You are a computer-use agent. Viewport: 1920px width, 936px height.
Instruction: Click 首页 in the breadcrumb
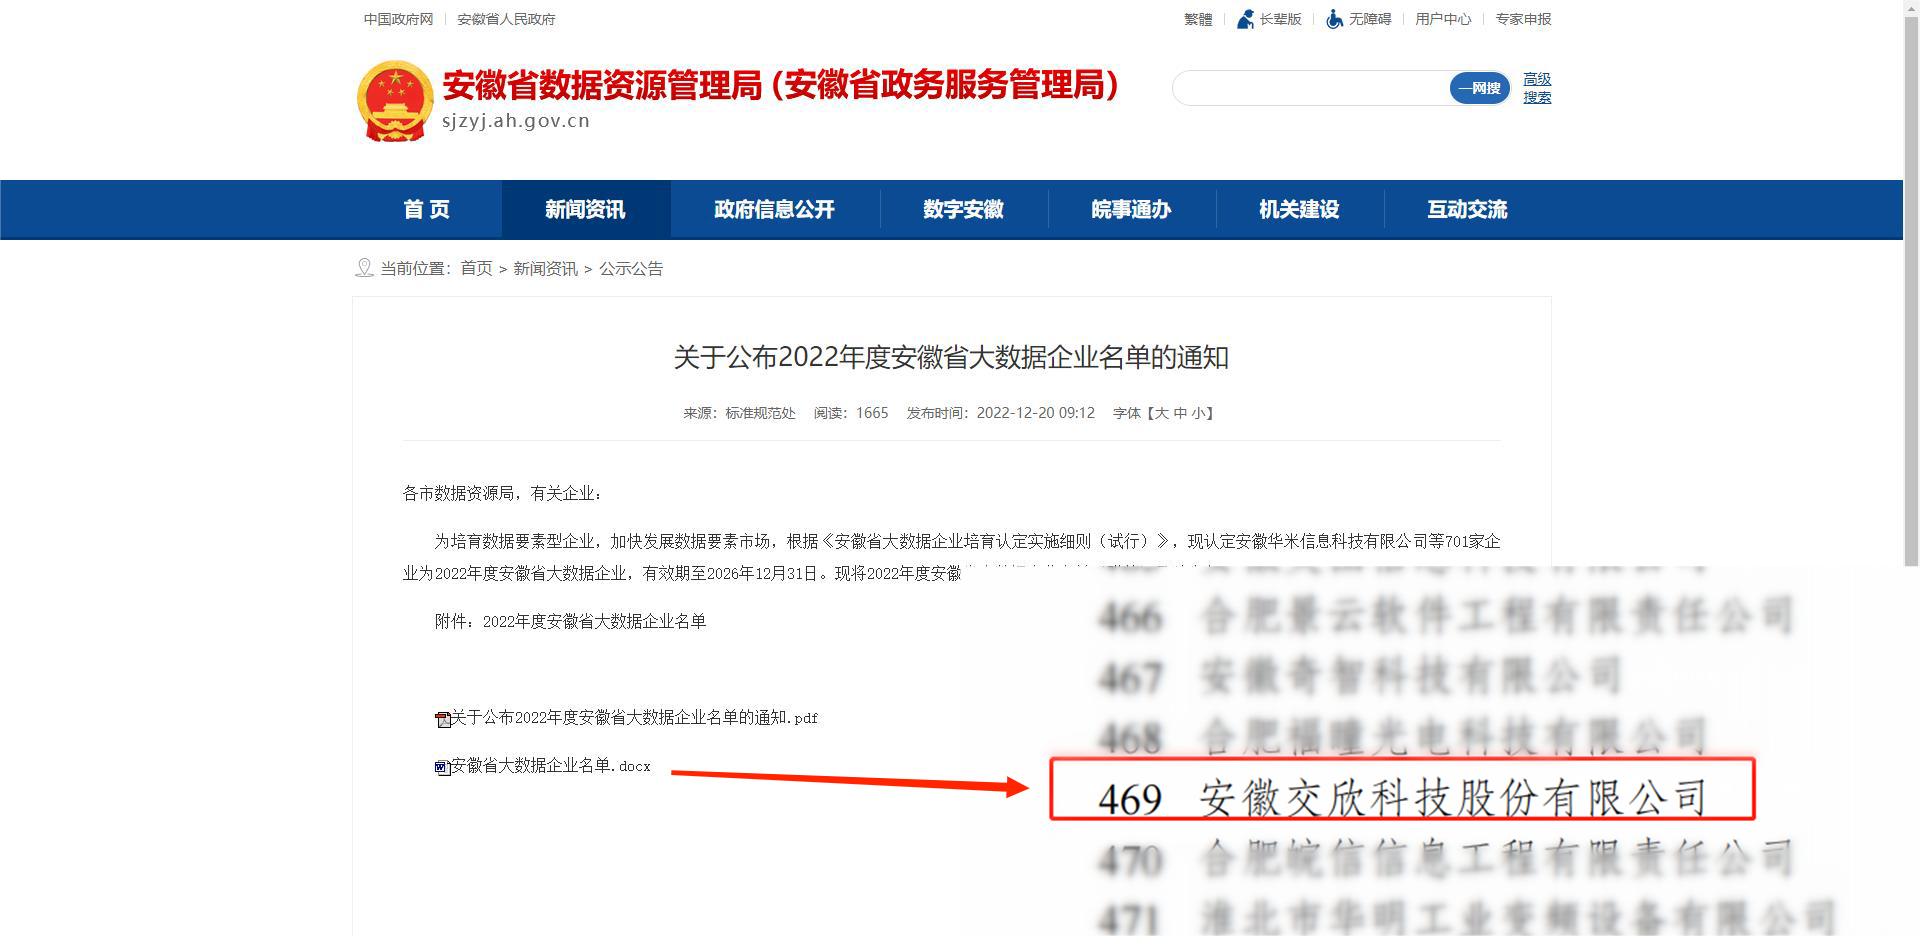(476, 268)
